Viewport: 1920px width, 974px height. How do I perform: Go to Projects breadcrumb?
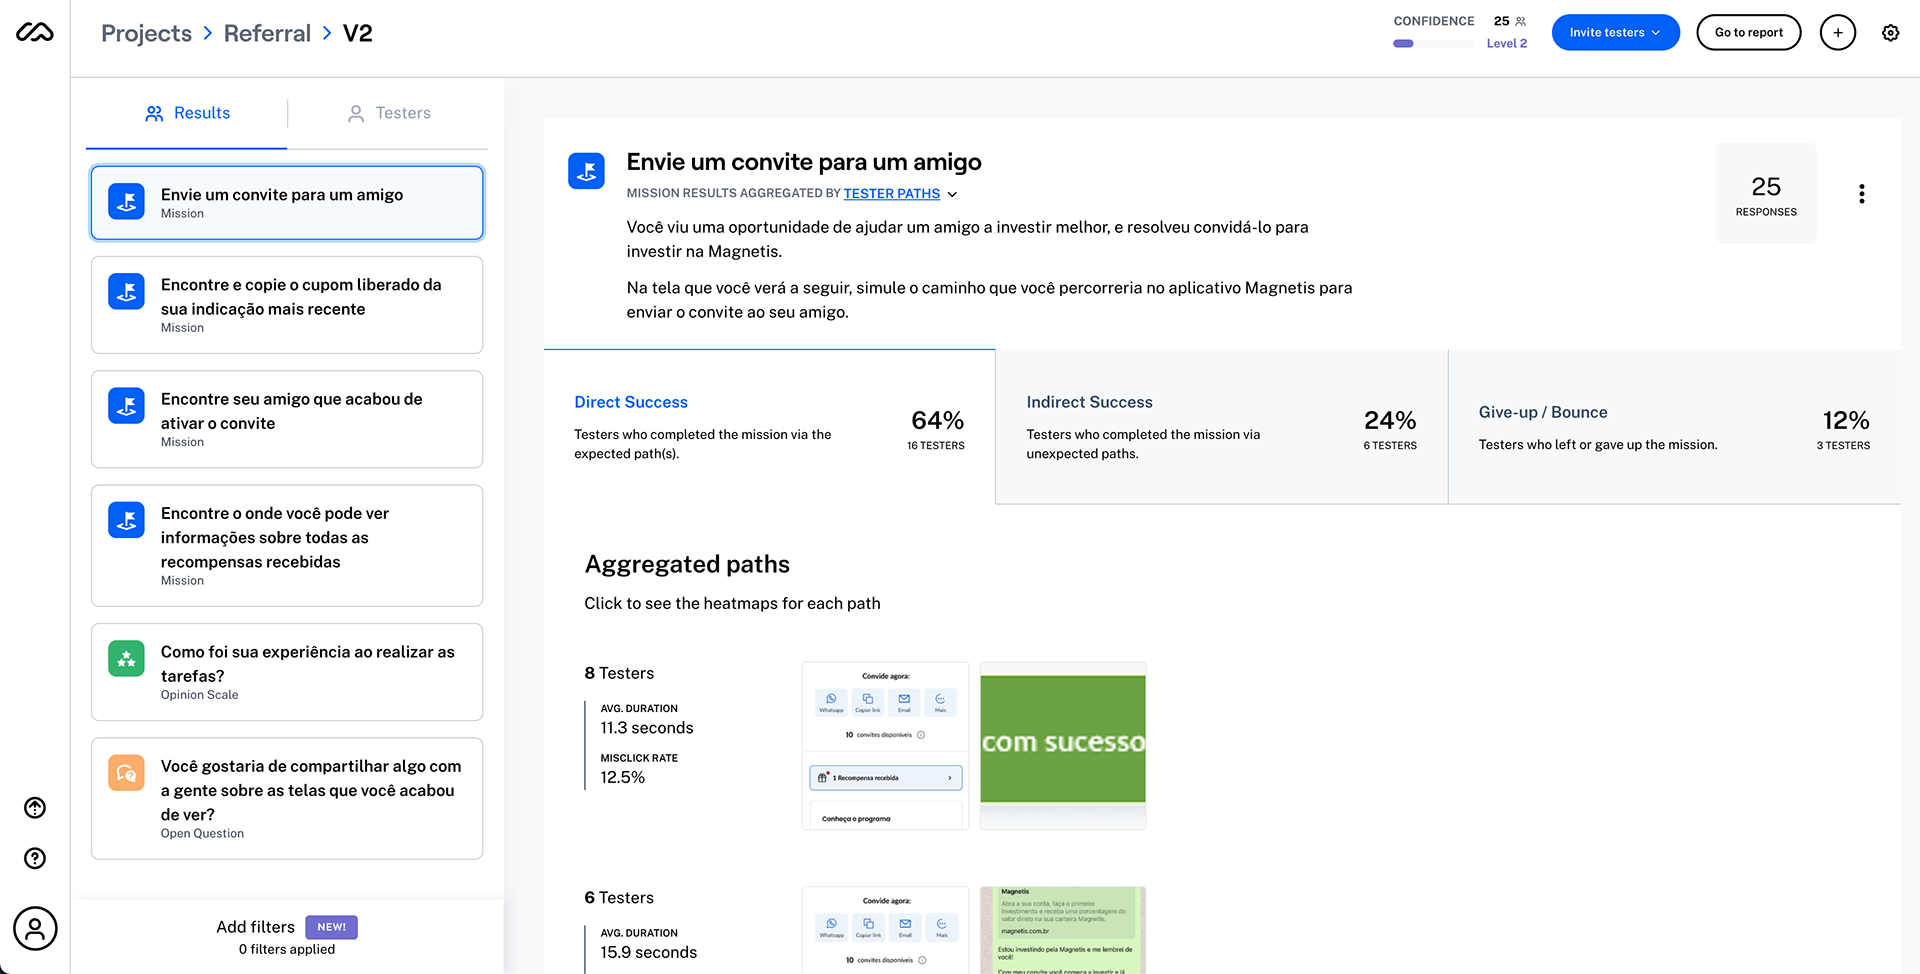click(x=146, y=33)
